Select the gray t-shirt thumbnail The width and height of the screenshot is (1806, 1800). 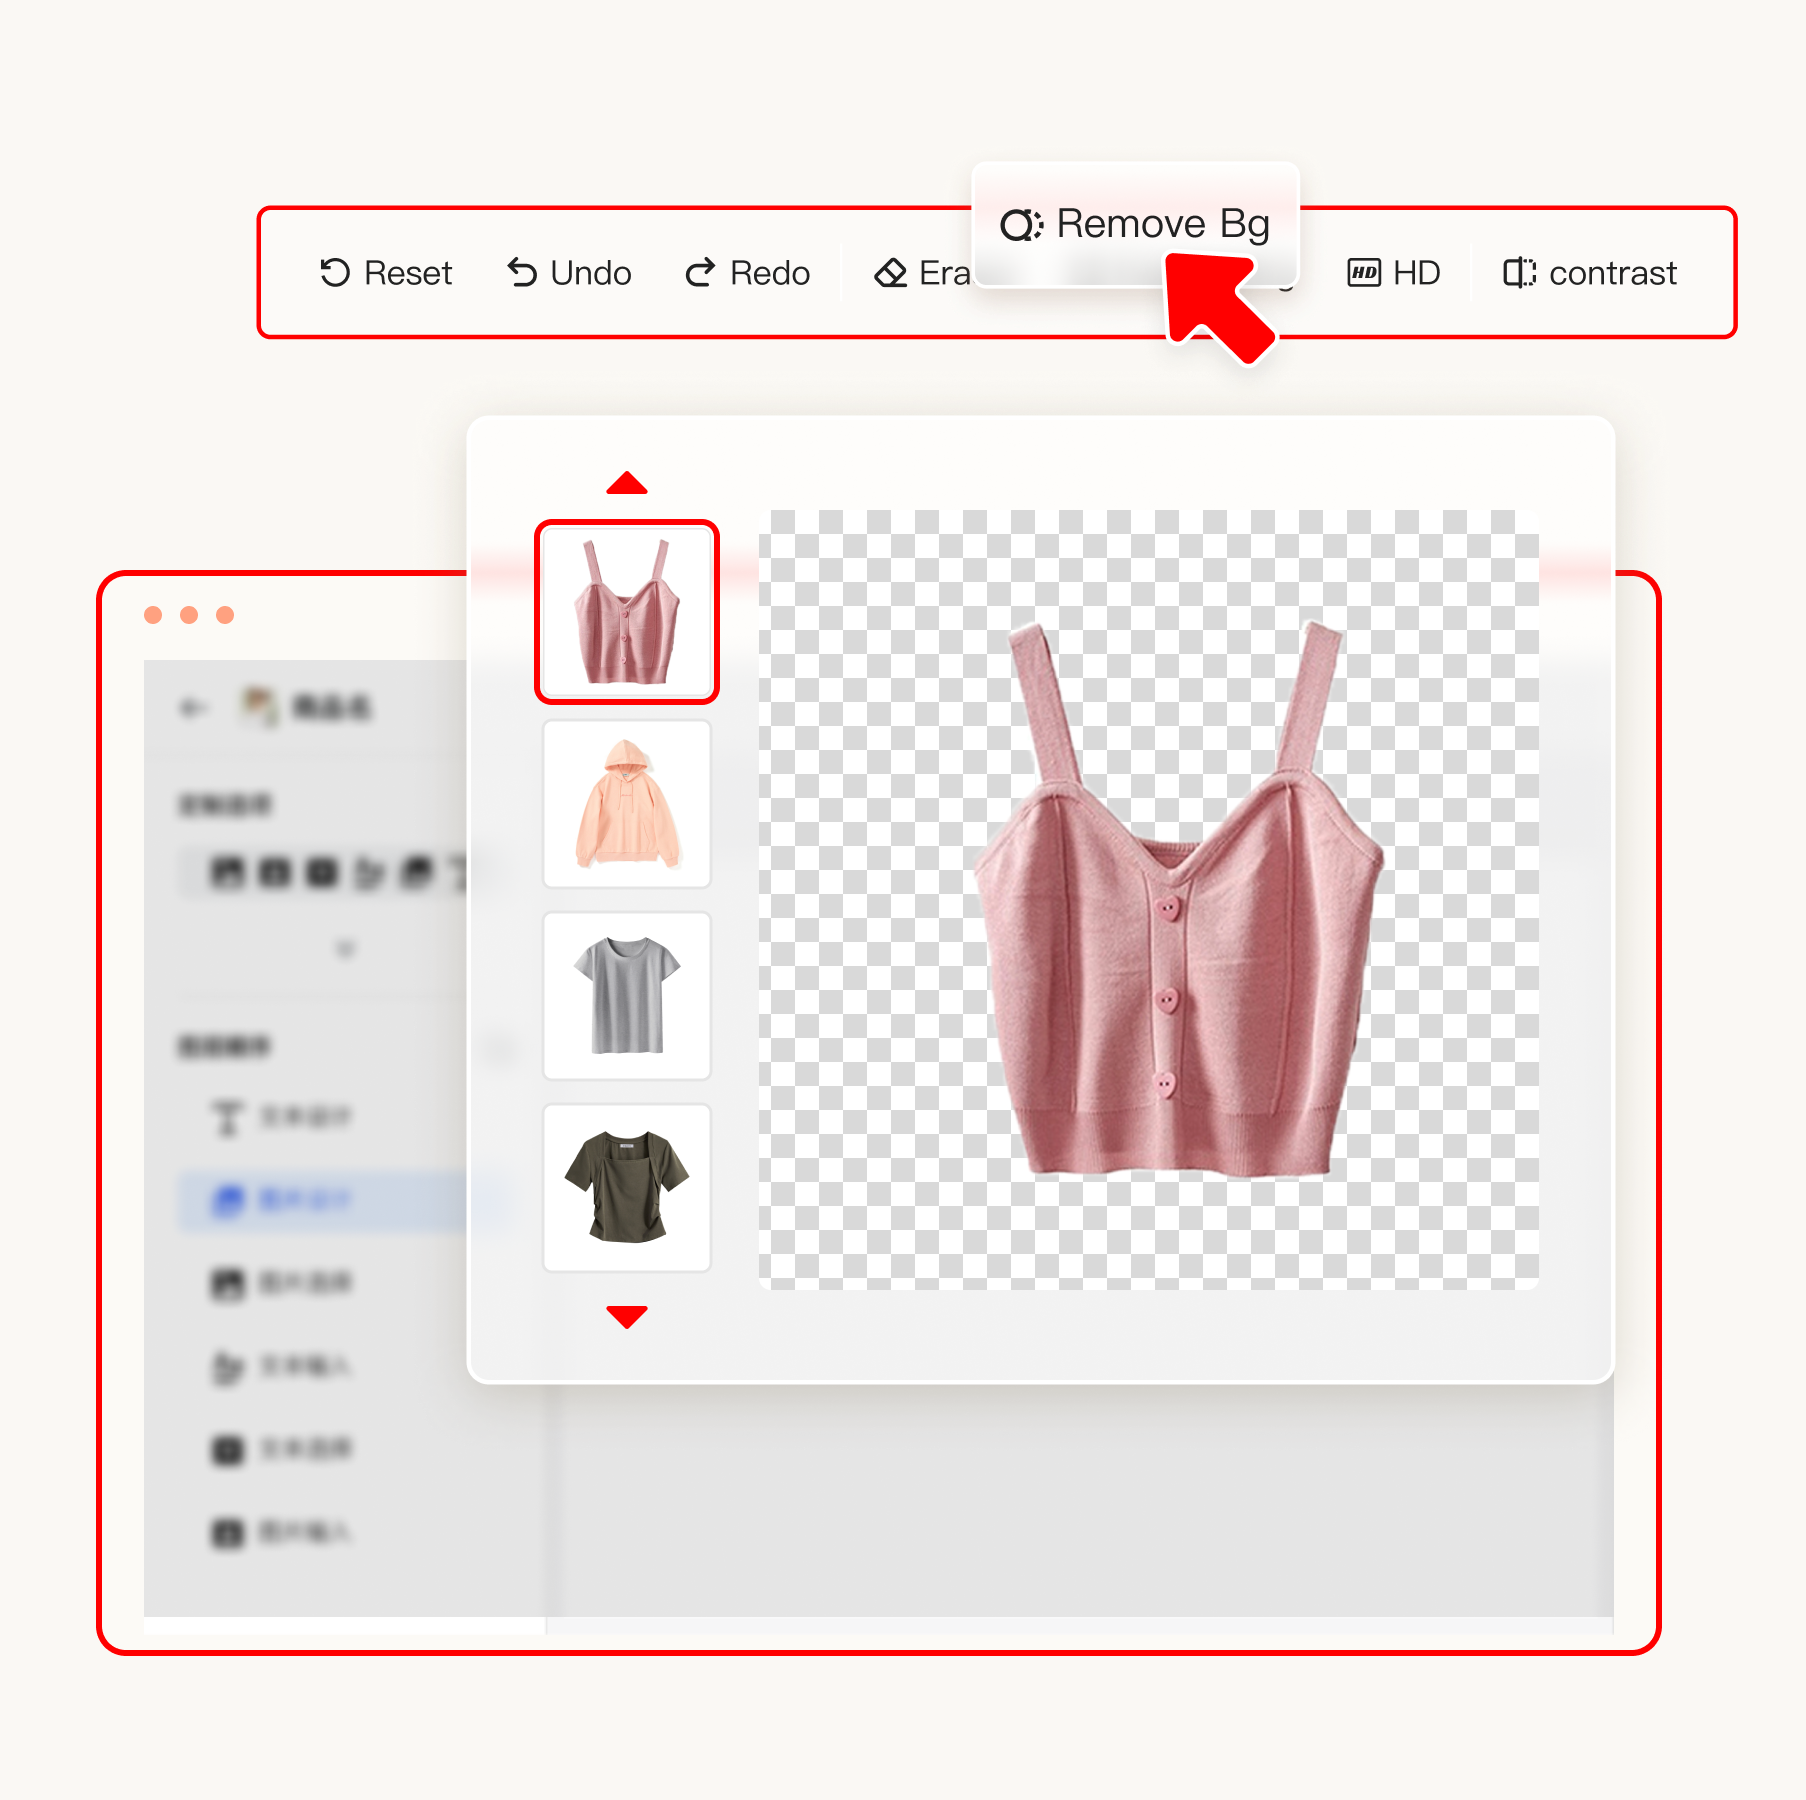click(x=627, y=996)
